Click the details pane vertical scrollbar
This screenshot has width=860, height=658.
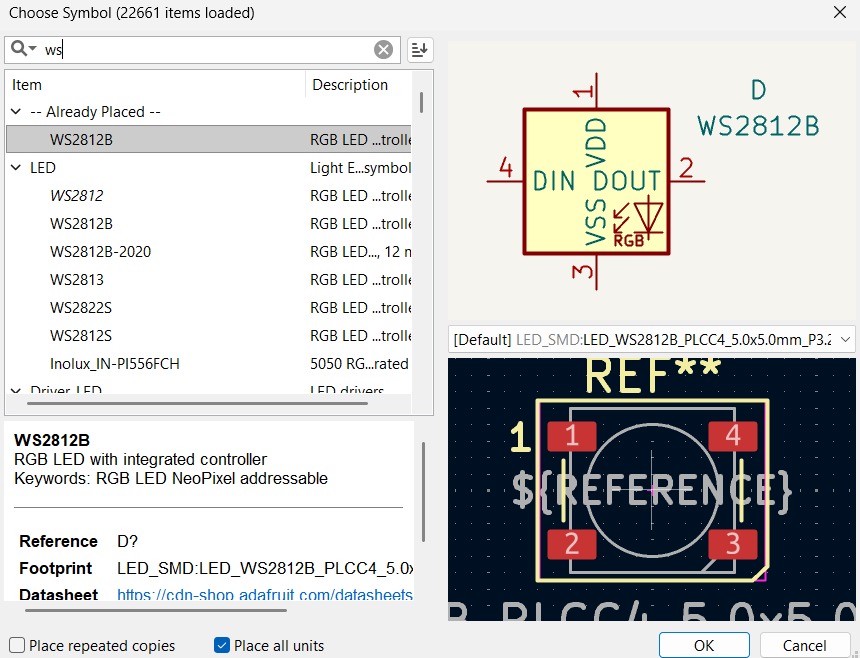423,492
